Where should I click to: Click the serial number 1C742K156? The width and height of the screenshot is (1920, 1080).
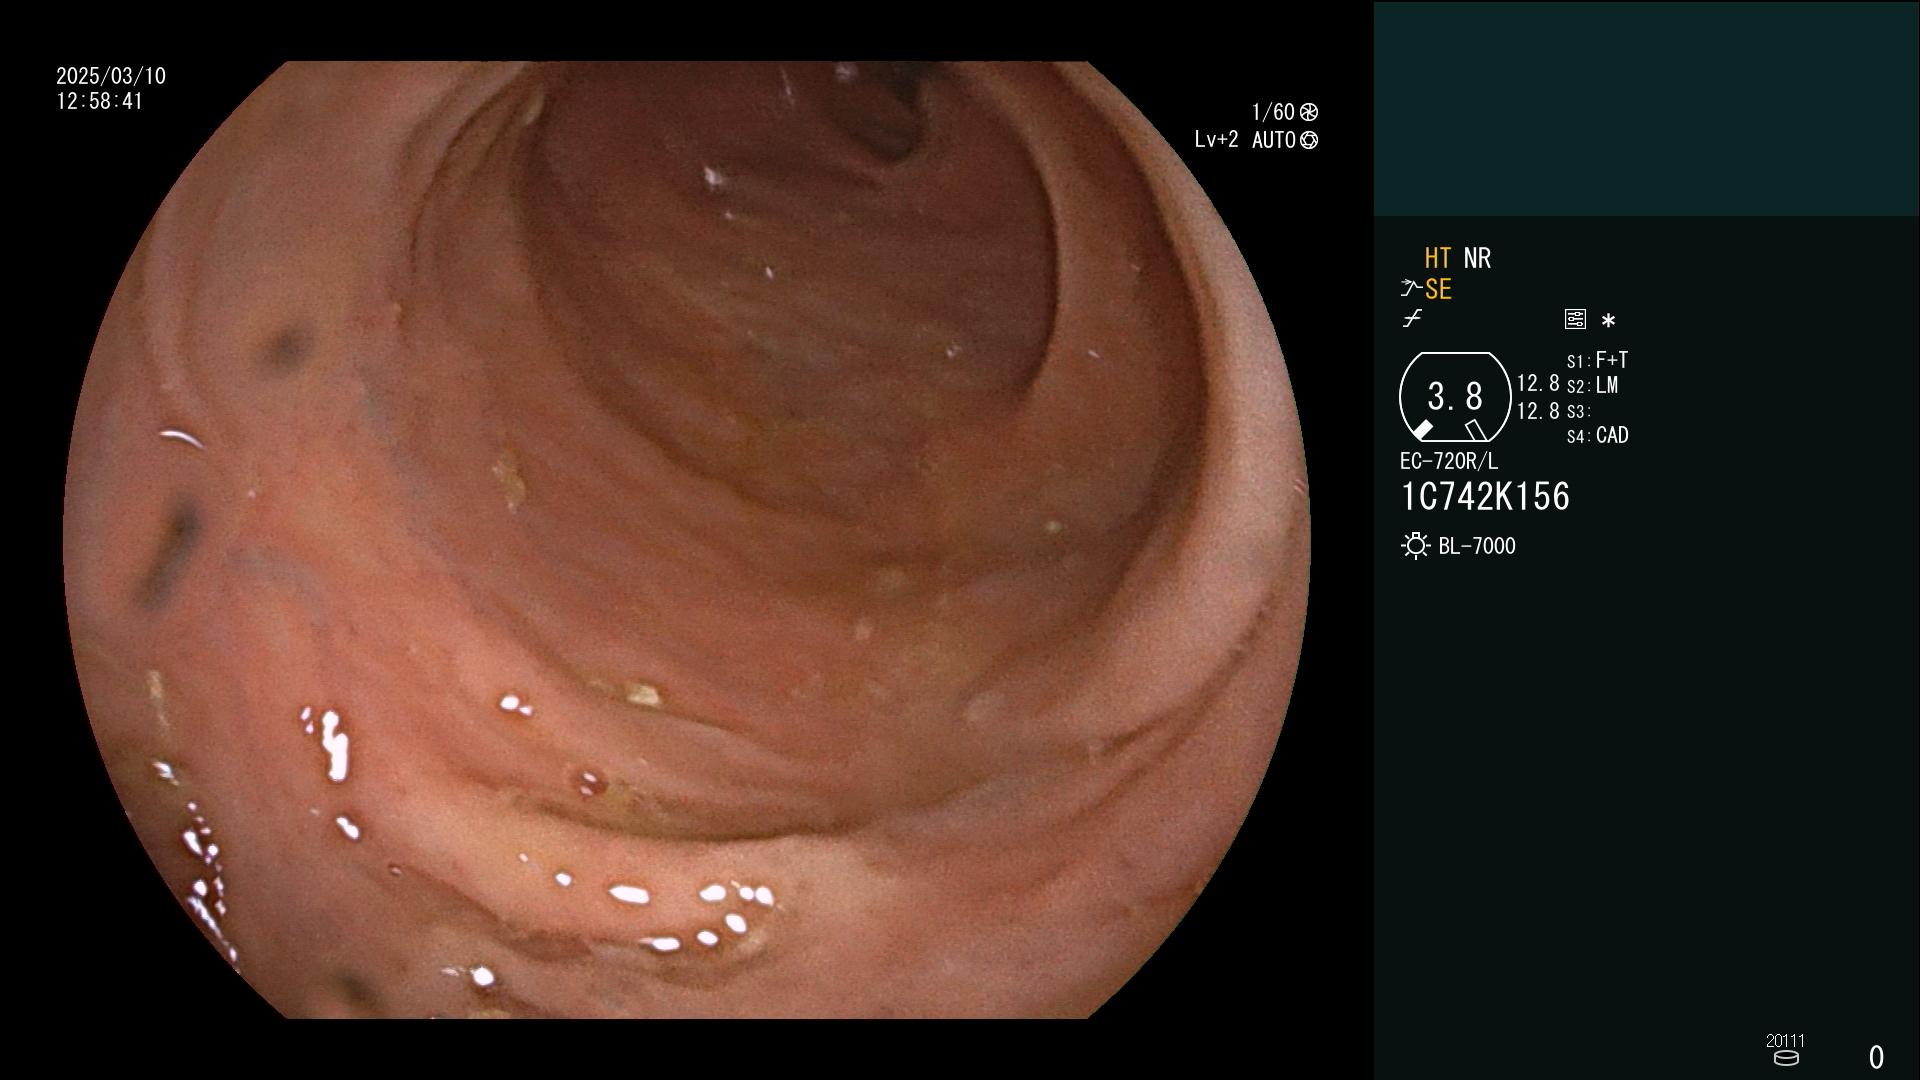click(x=1485, y=497)
